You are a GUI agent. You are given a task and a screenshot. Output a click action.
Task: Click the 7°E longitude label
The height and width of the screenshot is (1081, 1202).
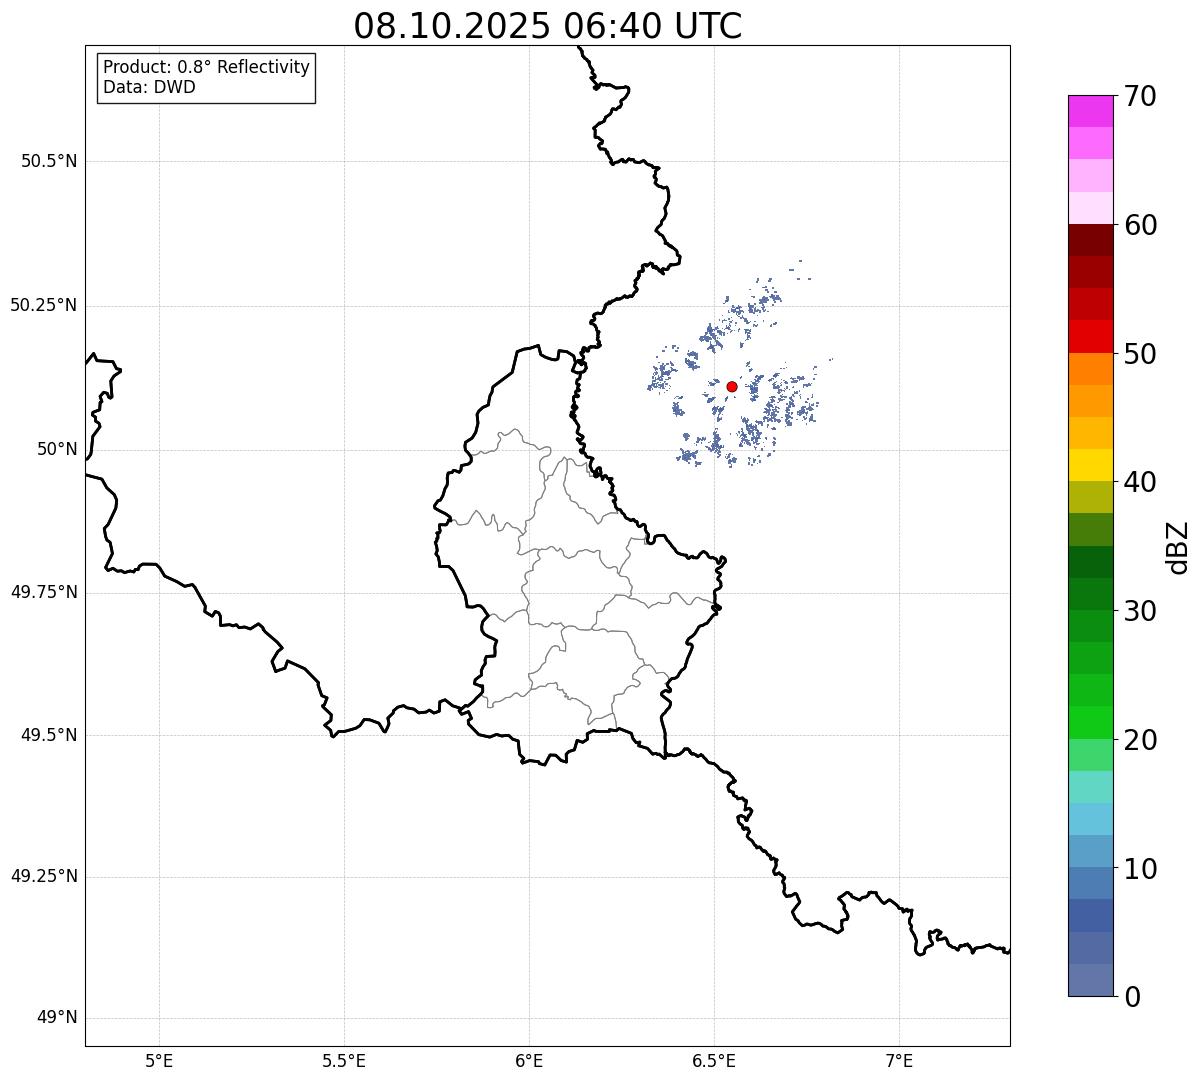(899, 1060)
